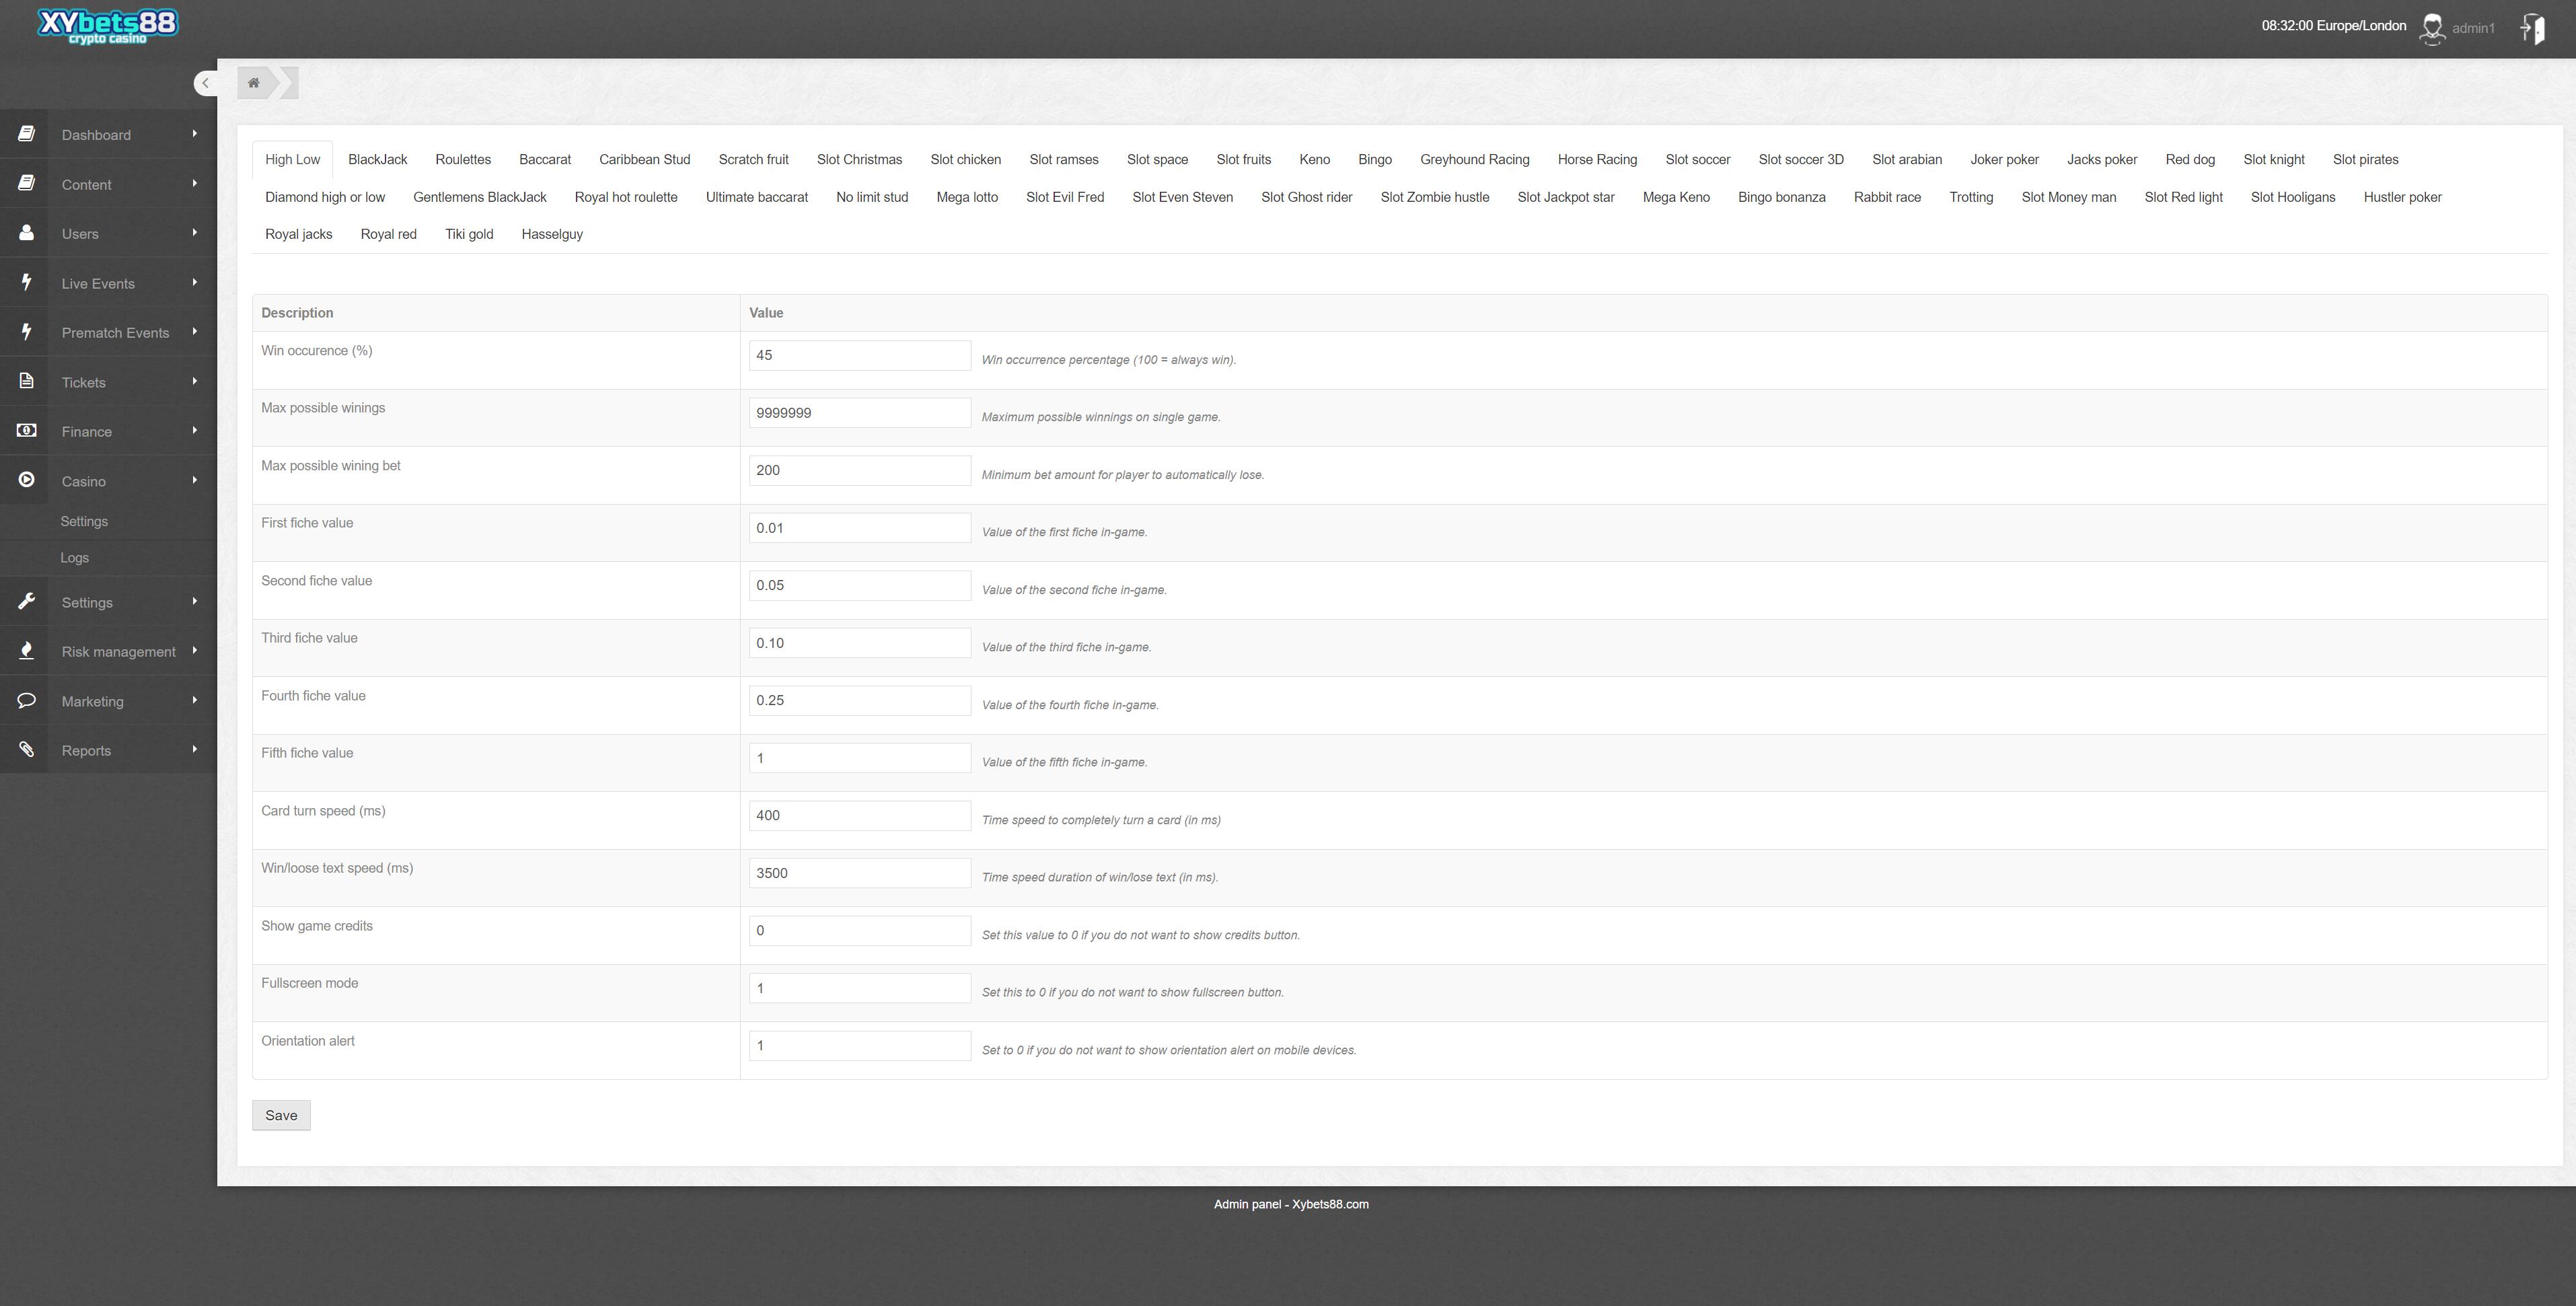Click the Casino sidebar icon
Screen dimensions: 2576x1306
pyautogui.click(x=25, y=480)
